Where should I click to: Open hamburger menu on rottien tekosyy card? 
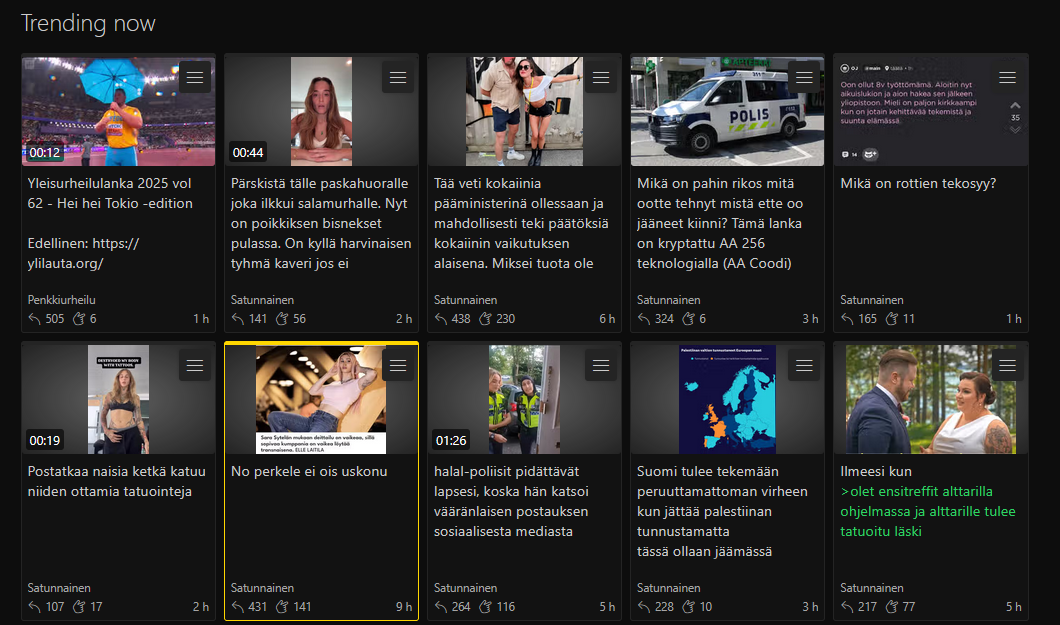1007,78
